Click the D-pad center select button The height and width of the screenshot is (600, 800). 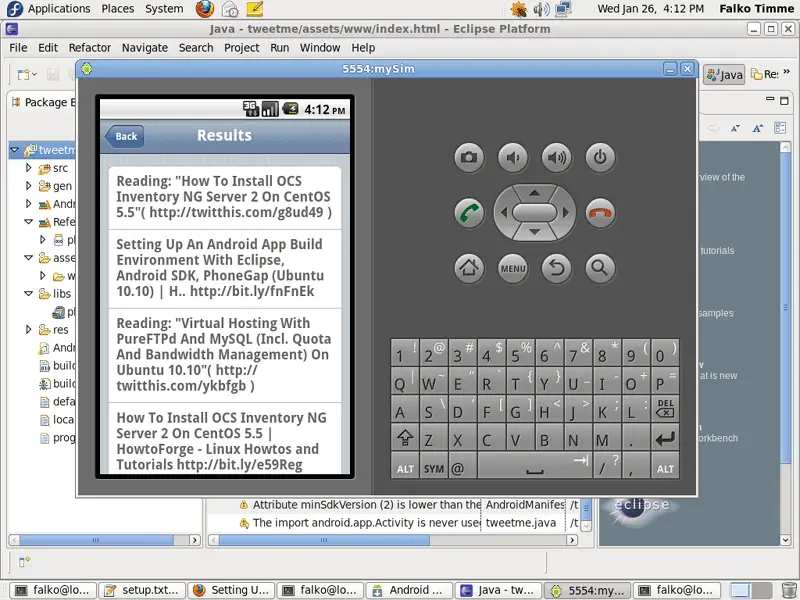coord(534,213)
